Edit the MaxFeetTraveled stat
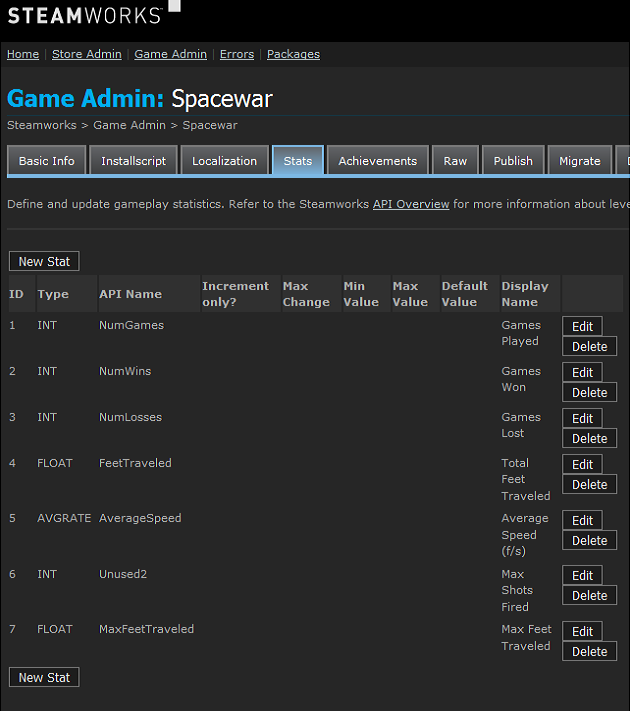This screenshot has width=630, height=711. pyautogui.click(x=582, y=631)
